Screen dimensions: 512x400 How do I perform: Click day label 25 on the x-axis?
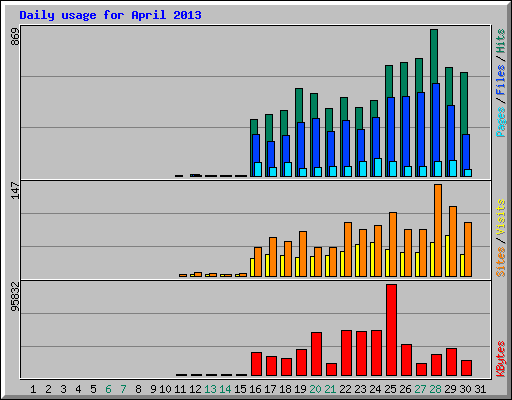[390, 389]
